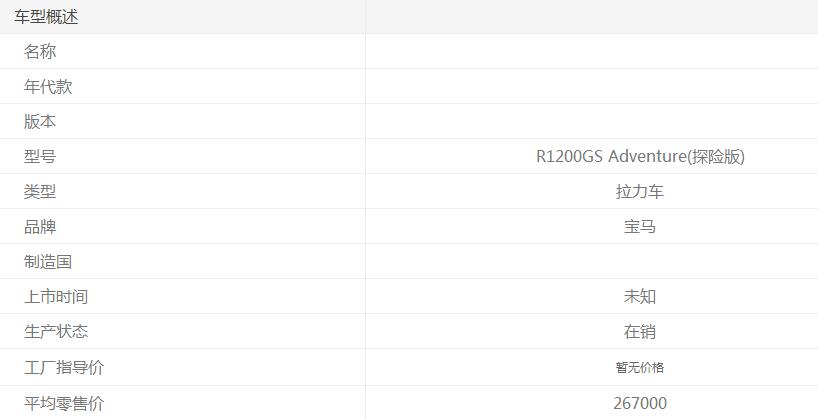818x419 pixels.
Task: Select the 制造国 row label
Action: click(48, 262)
